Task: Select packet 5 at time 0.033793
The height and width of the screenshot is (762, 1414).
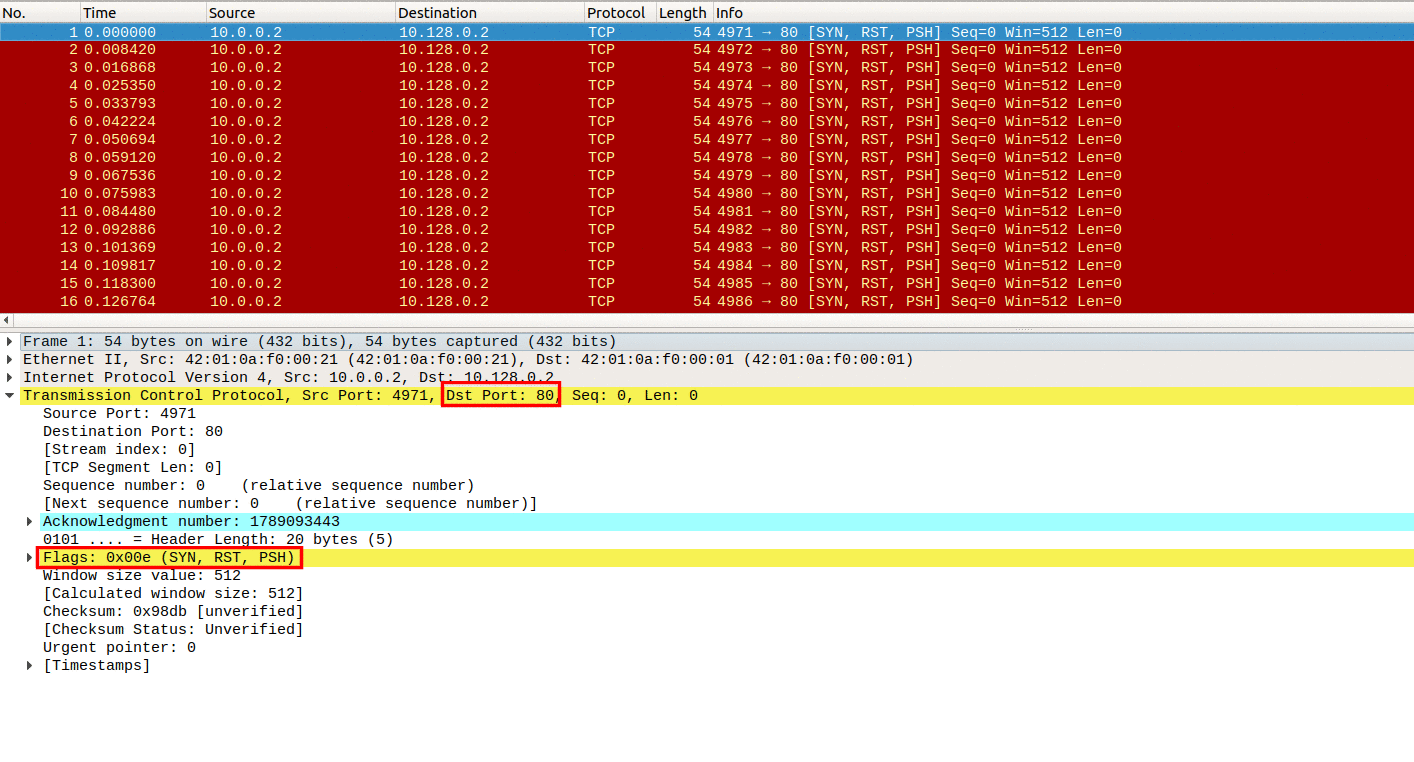Action: 707,104
